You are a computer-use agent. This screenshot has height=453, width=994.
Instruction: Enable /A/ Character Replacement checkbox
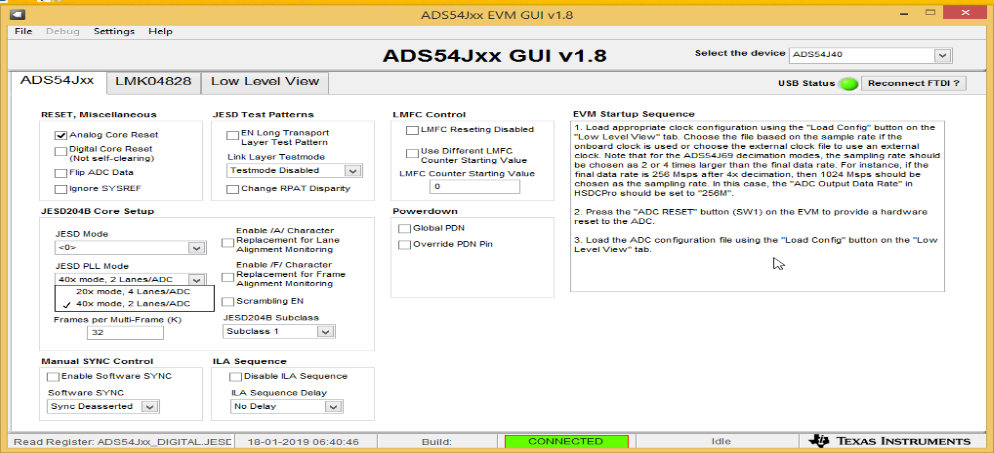pyautogui.click(x=227, y=243)
